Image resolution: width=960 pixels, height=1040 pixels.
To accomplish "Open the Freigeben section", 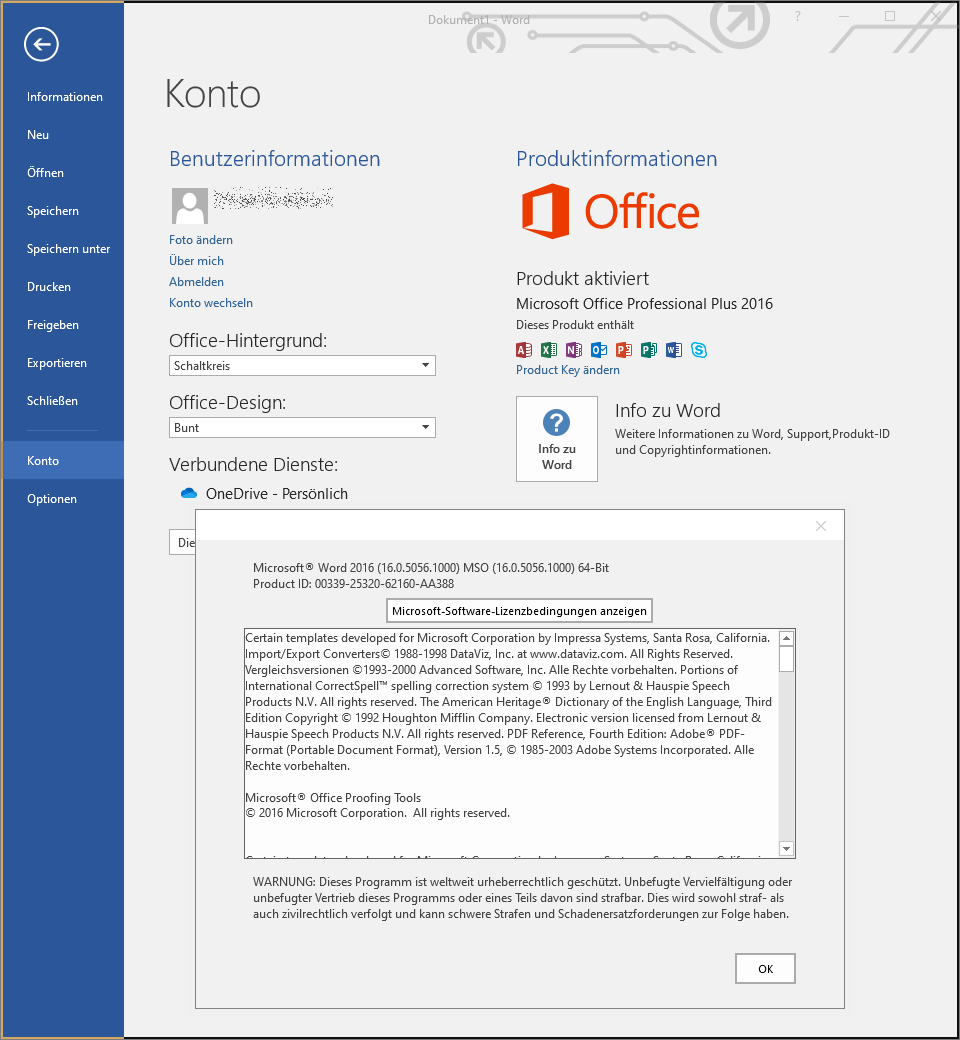I will tap(52, 325).
